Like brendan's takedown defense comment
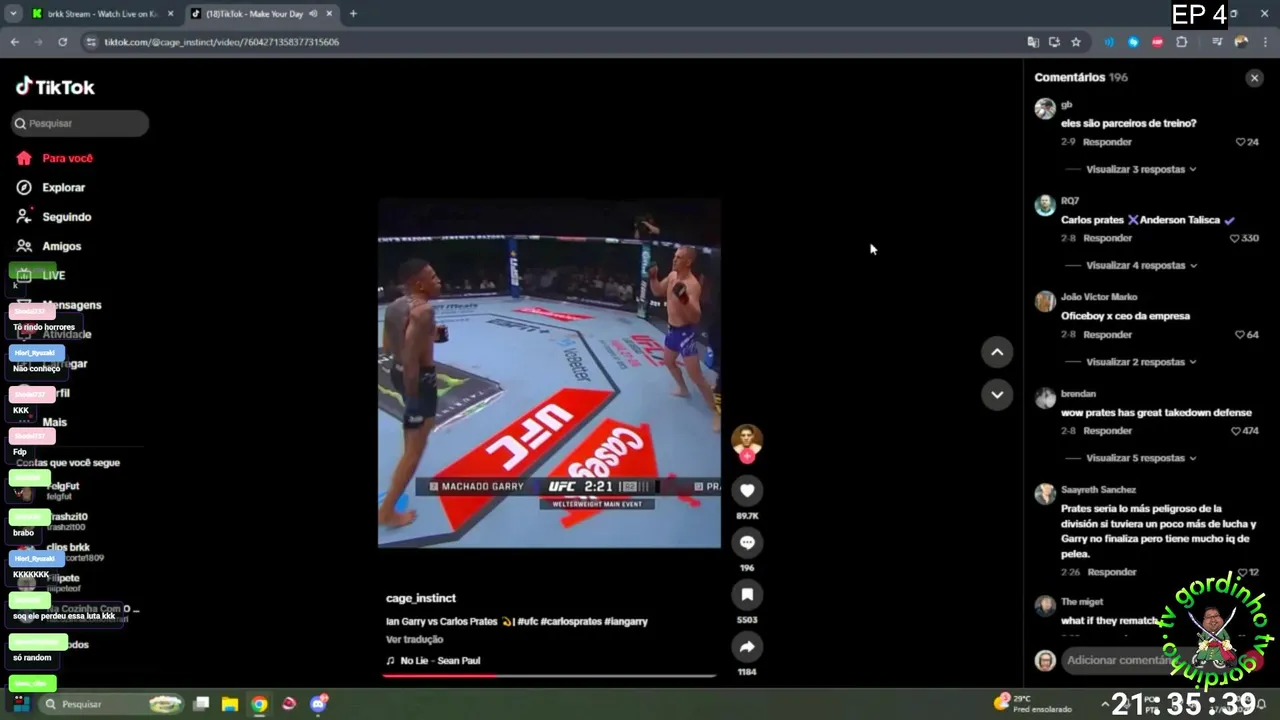The width and height of the screenshot is (1280, 720). coord(1234,431)
